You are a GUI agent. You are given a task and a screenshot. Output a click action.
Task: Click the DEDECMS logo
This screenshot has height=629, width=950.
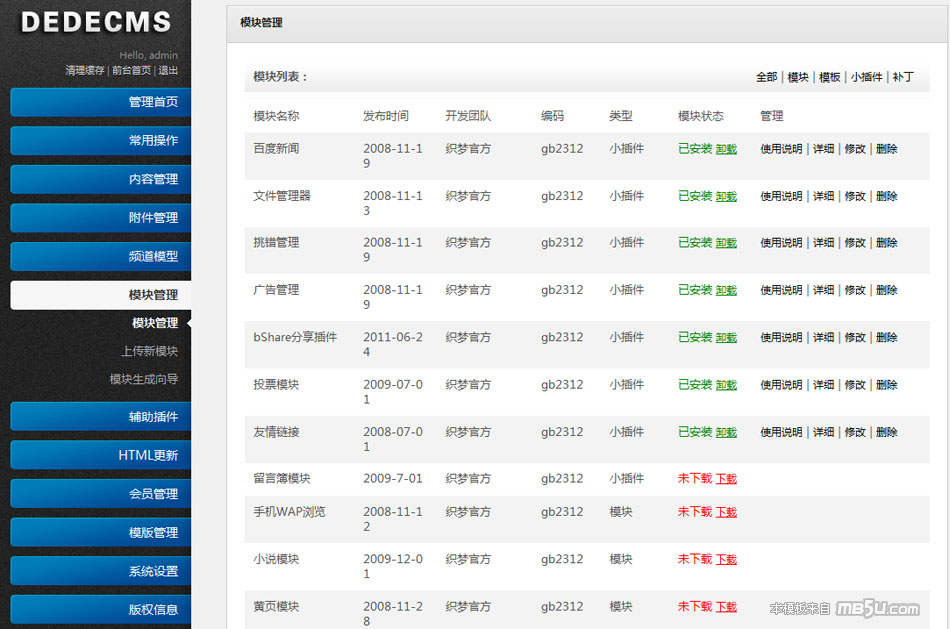[96, 22]
